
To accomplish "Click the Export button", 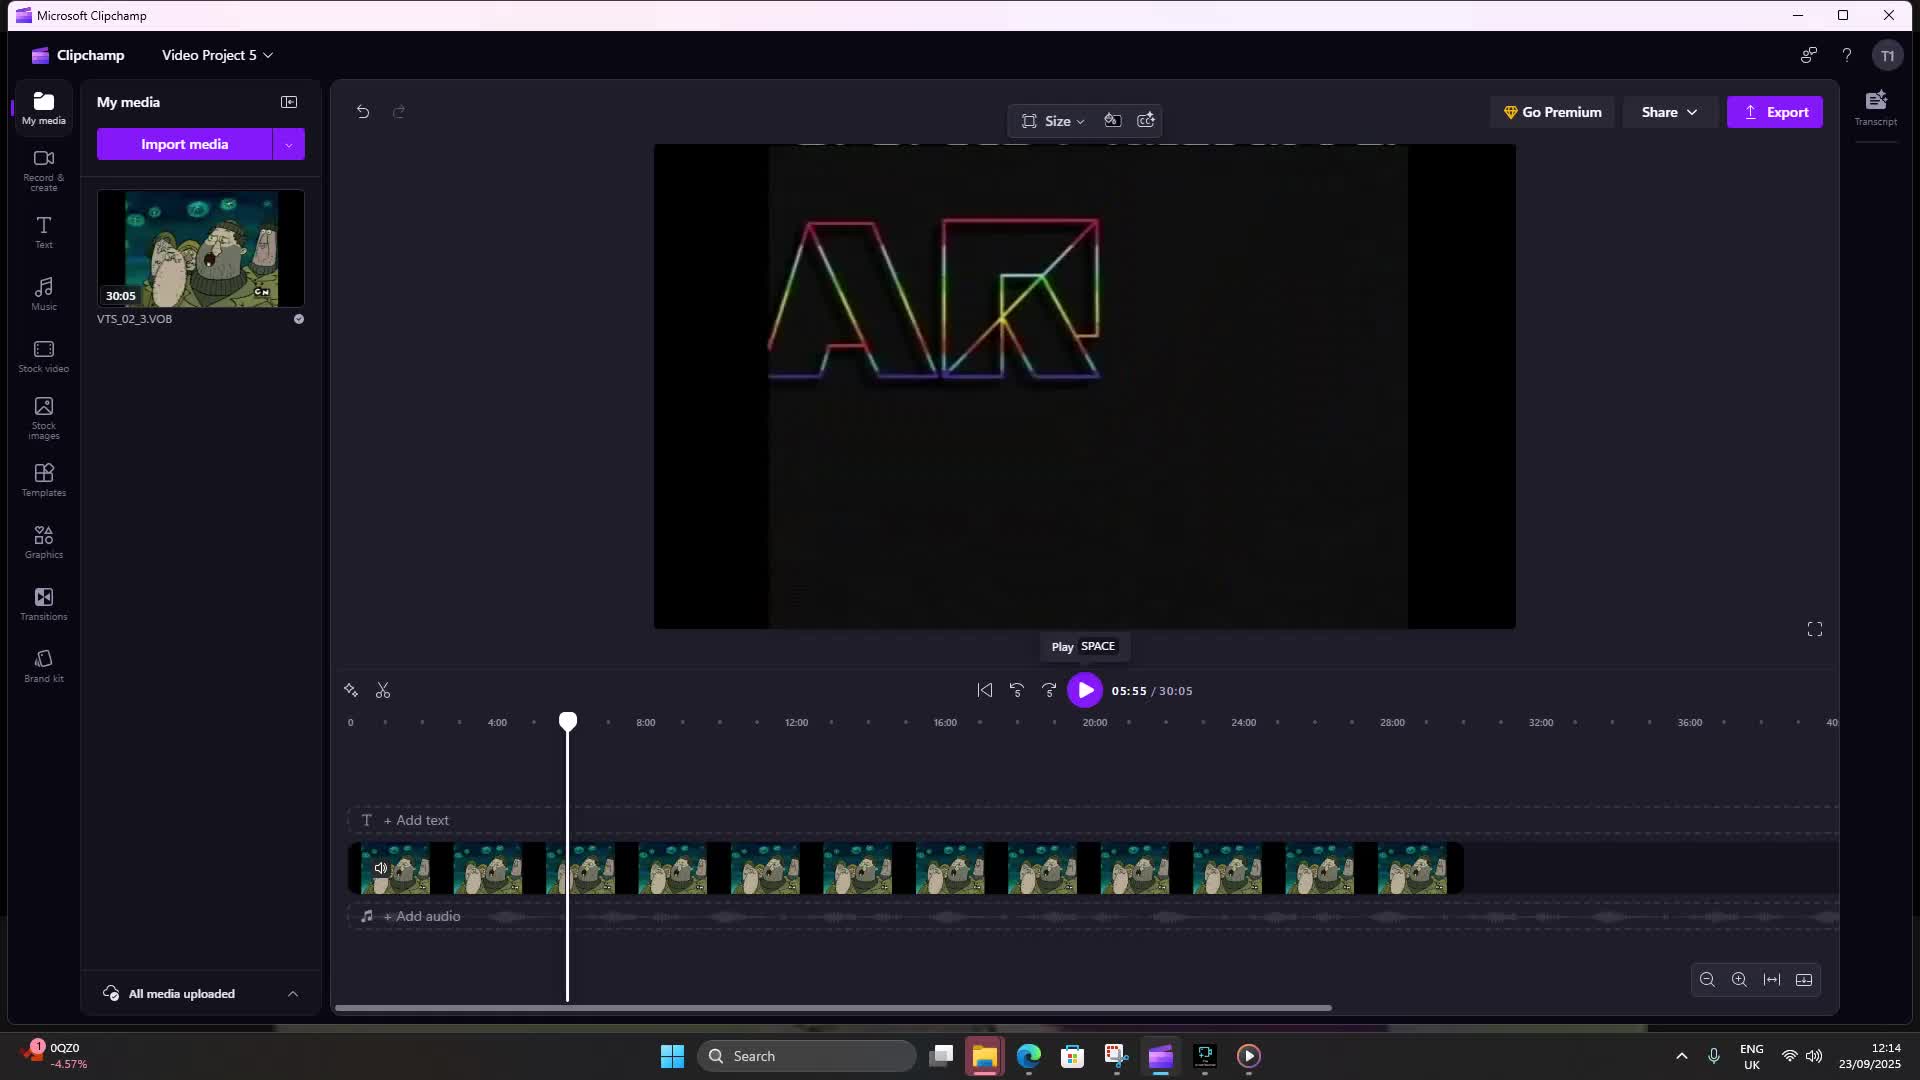I will (x=1775, y=112).
